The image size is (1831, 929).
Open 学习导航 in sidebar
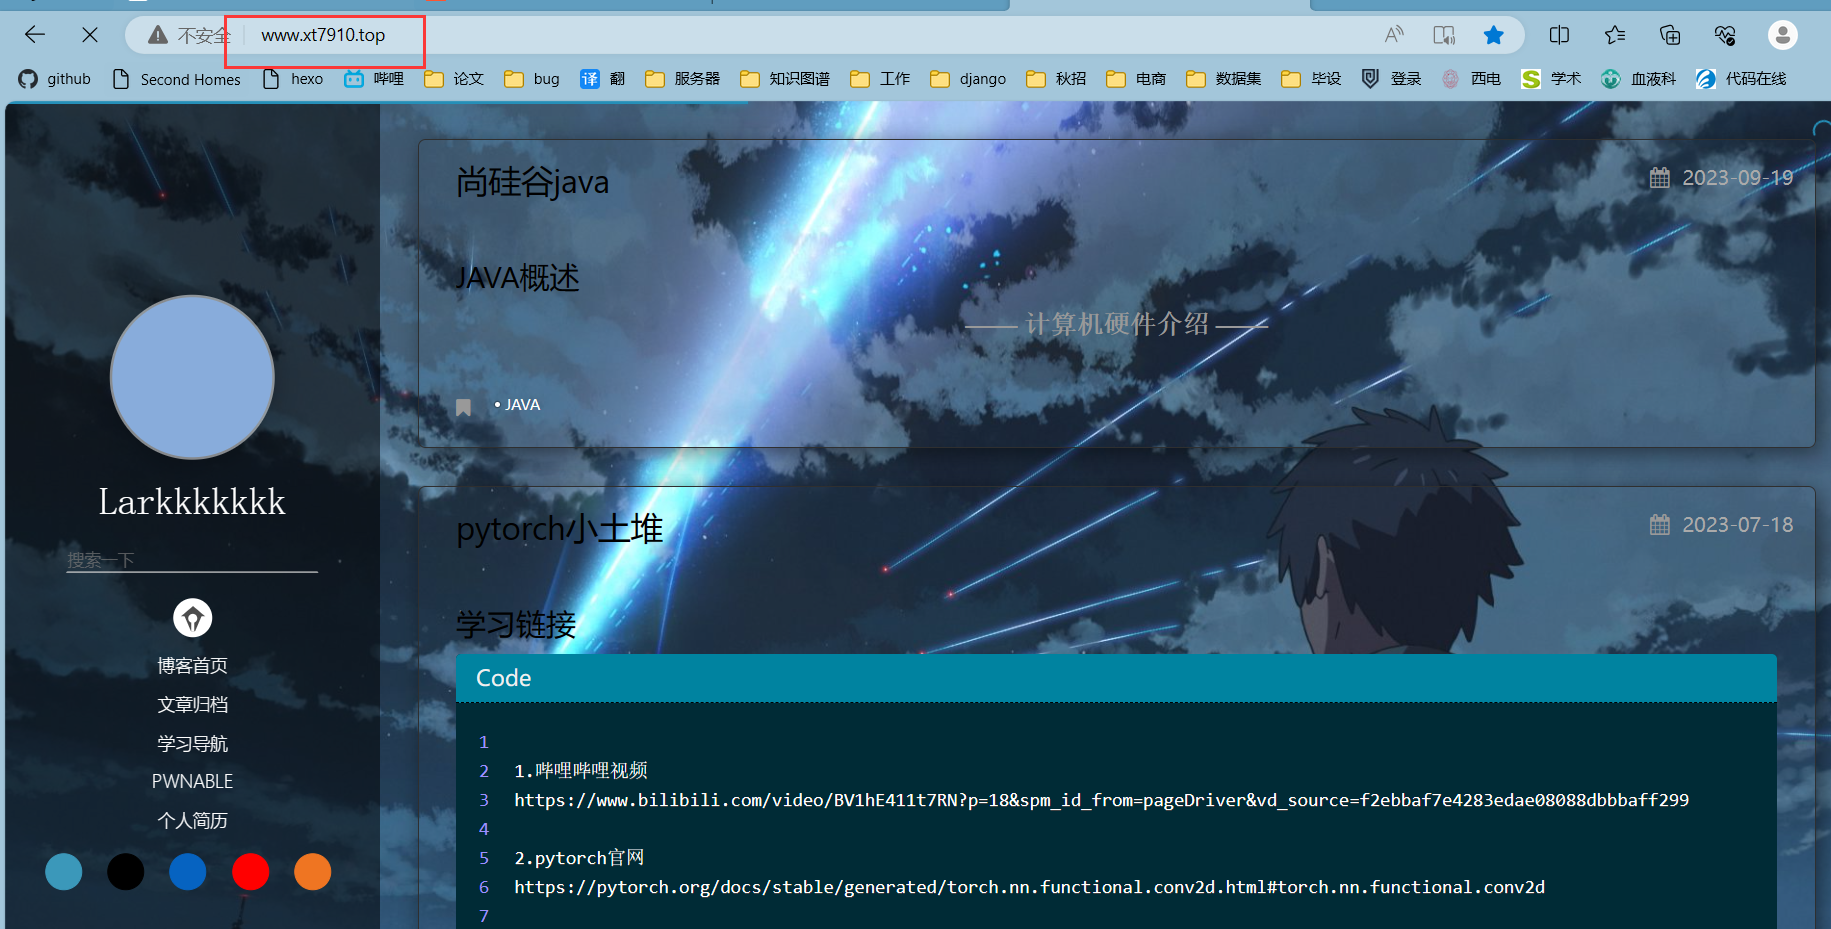click(x=192, y=744)
